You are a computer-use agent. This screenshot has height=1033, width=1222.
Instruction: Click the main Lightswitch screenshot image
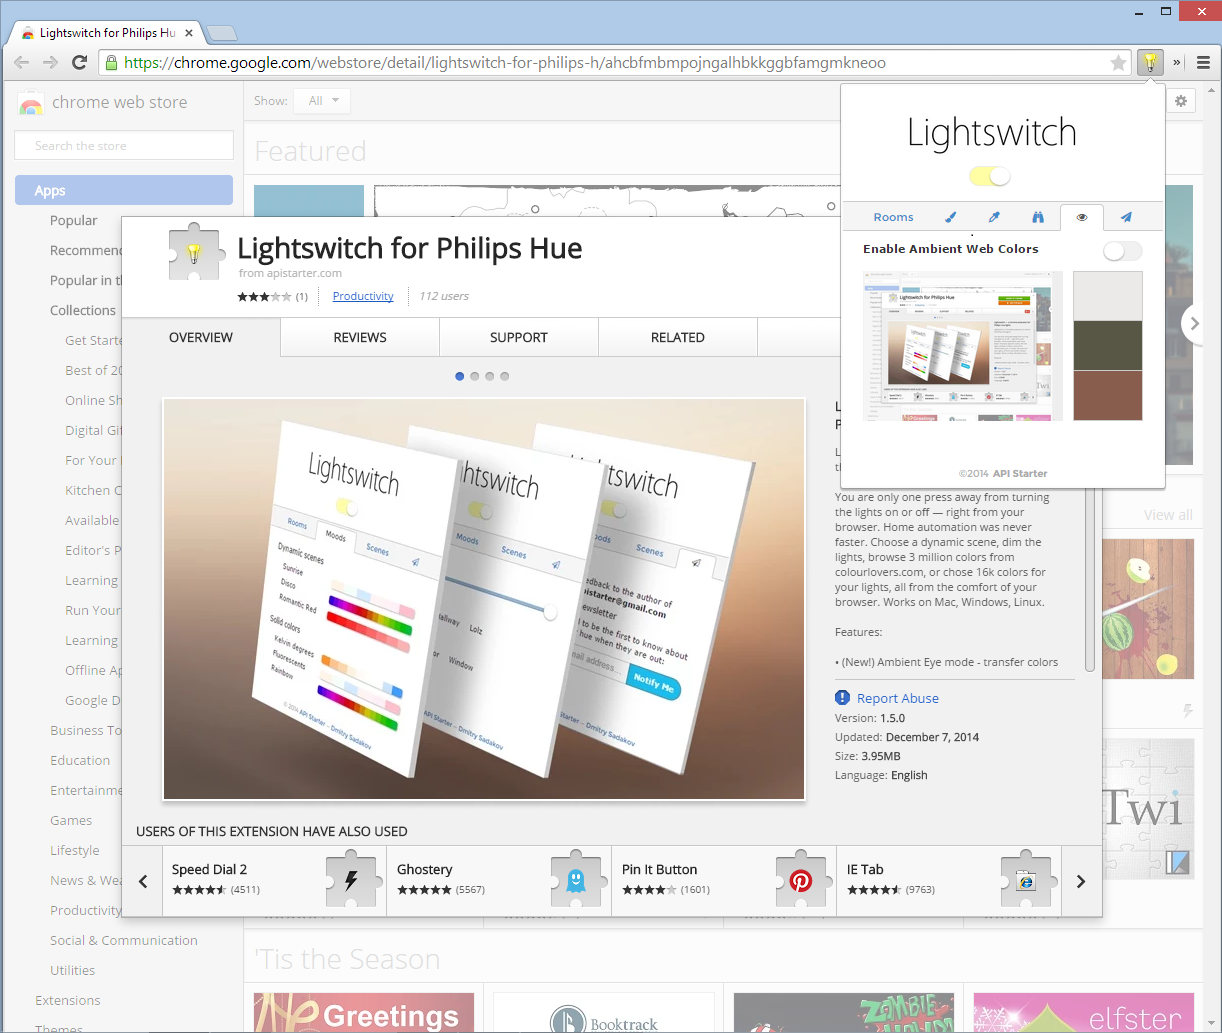point(484,599)
